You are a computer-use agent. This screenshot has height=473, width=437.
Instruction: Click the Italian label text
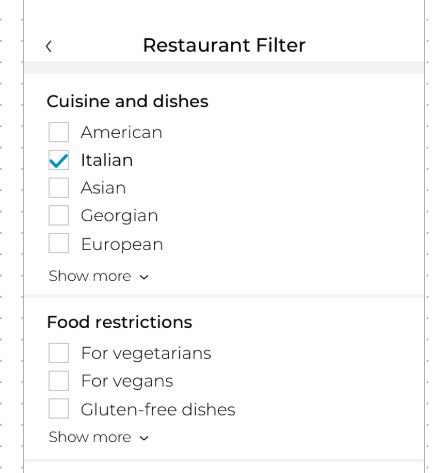coord(107,160)
